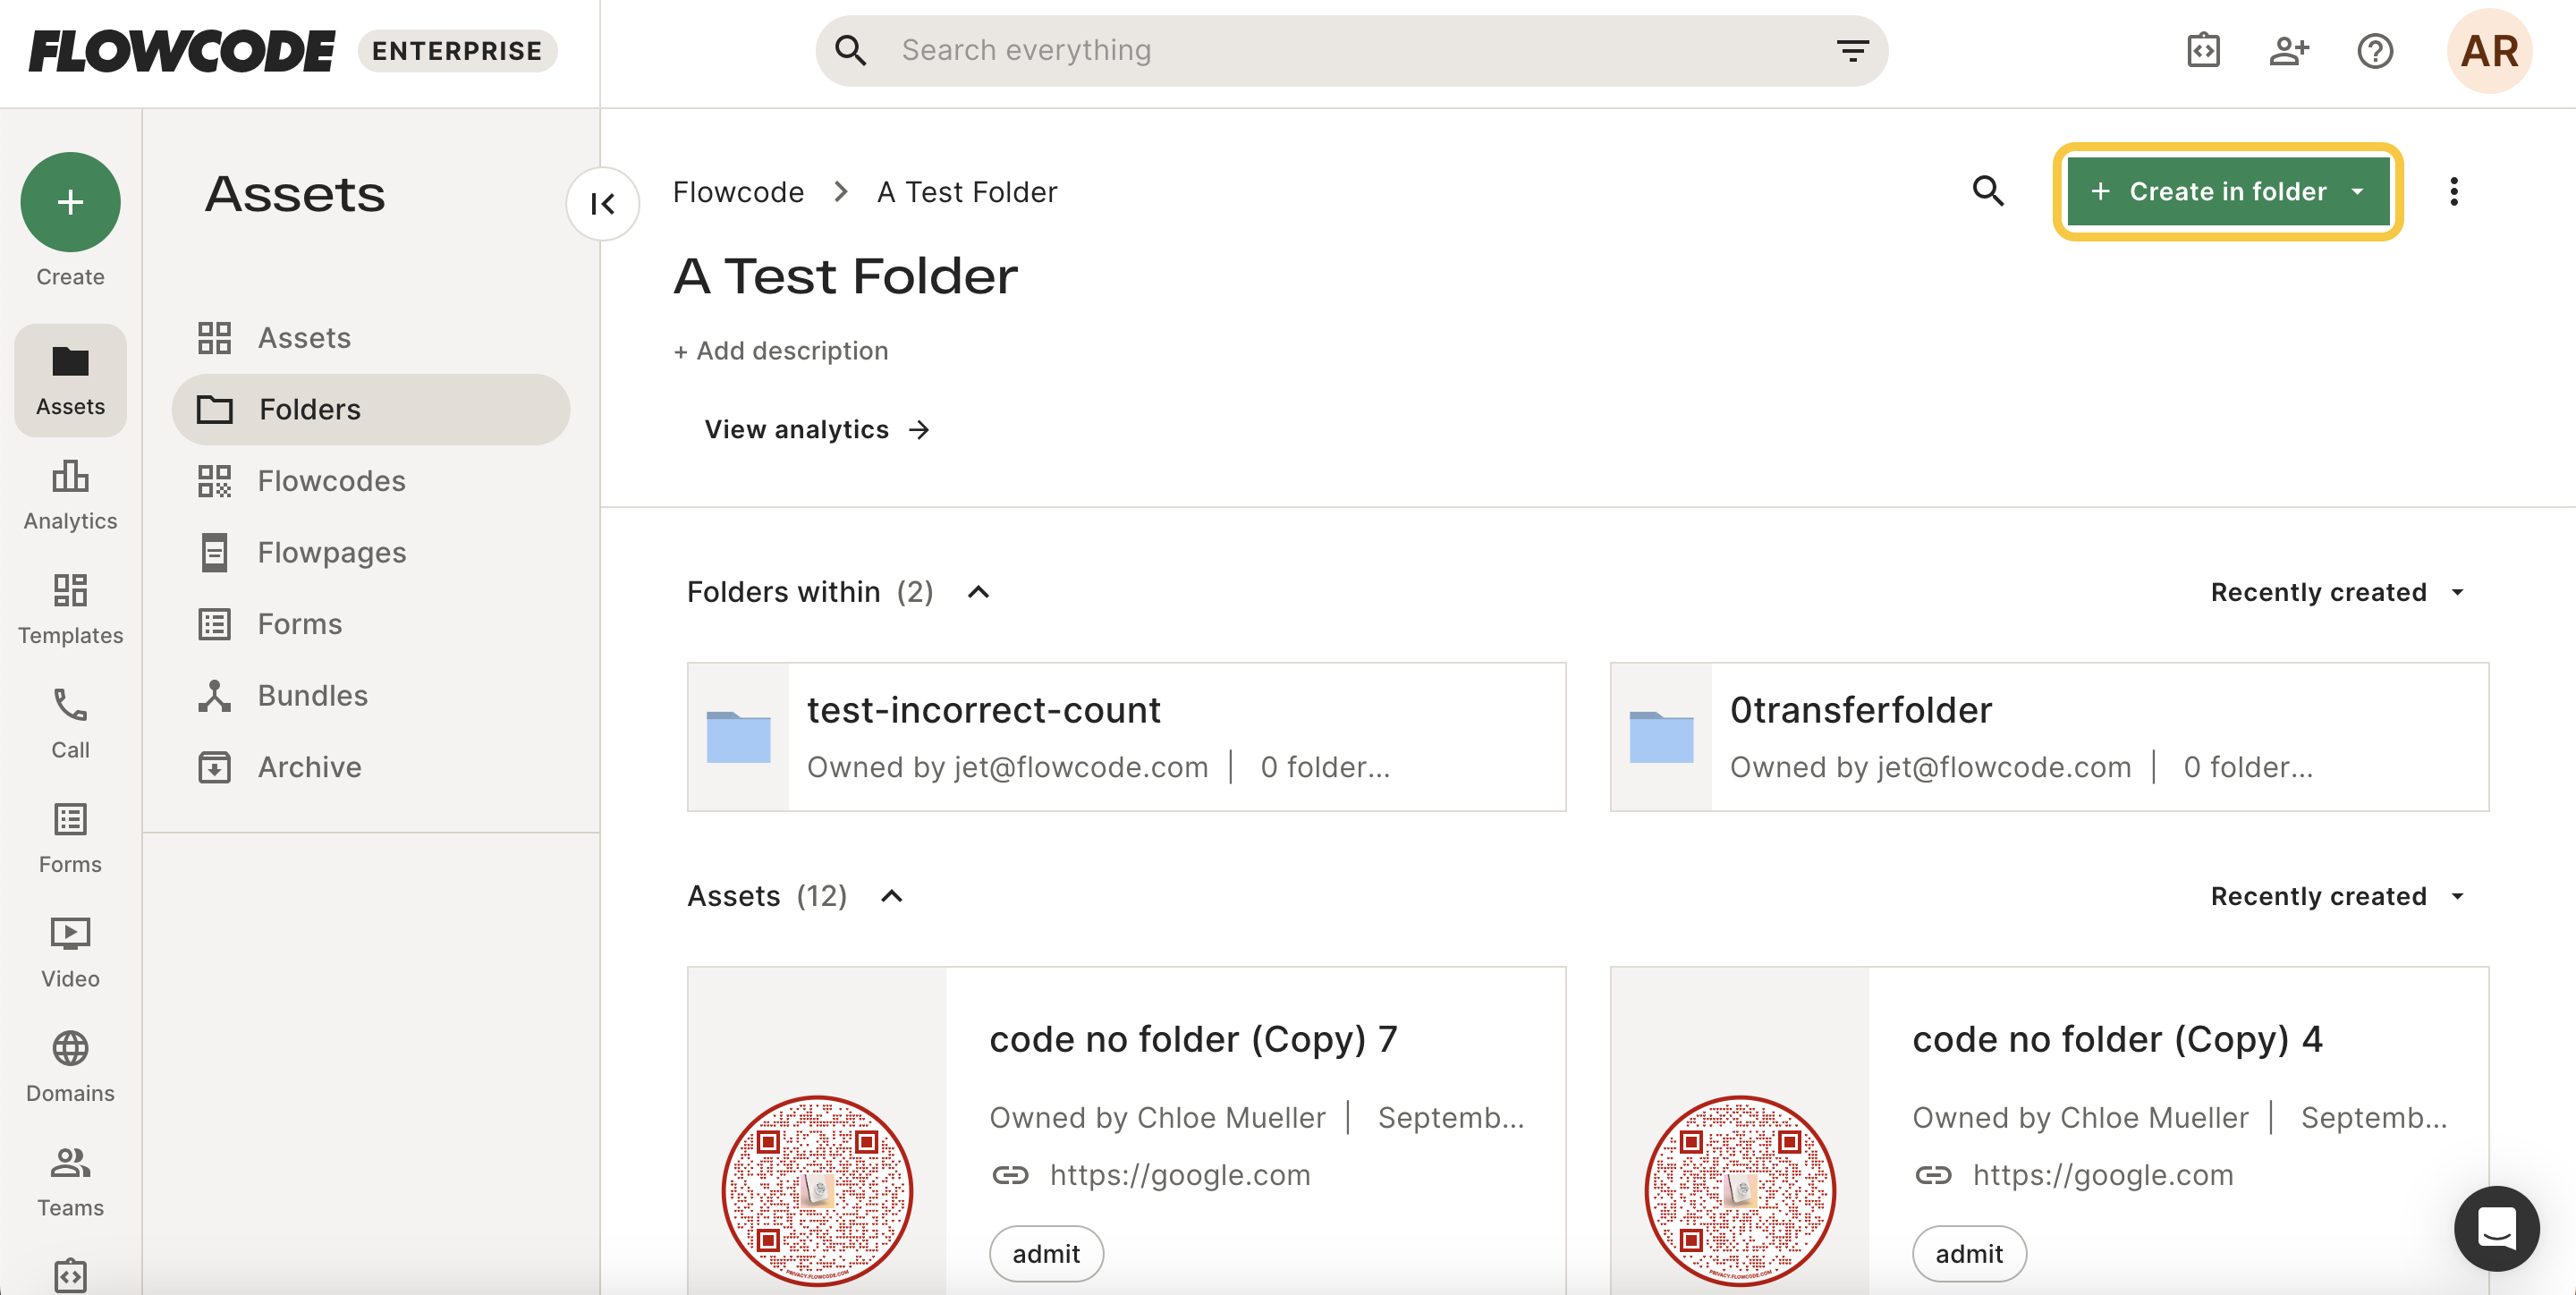
Task: Select Bundles in the Assets menu
Action: point(371,695)
